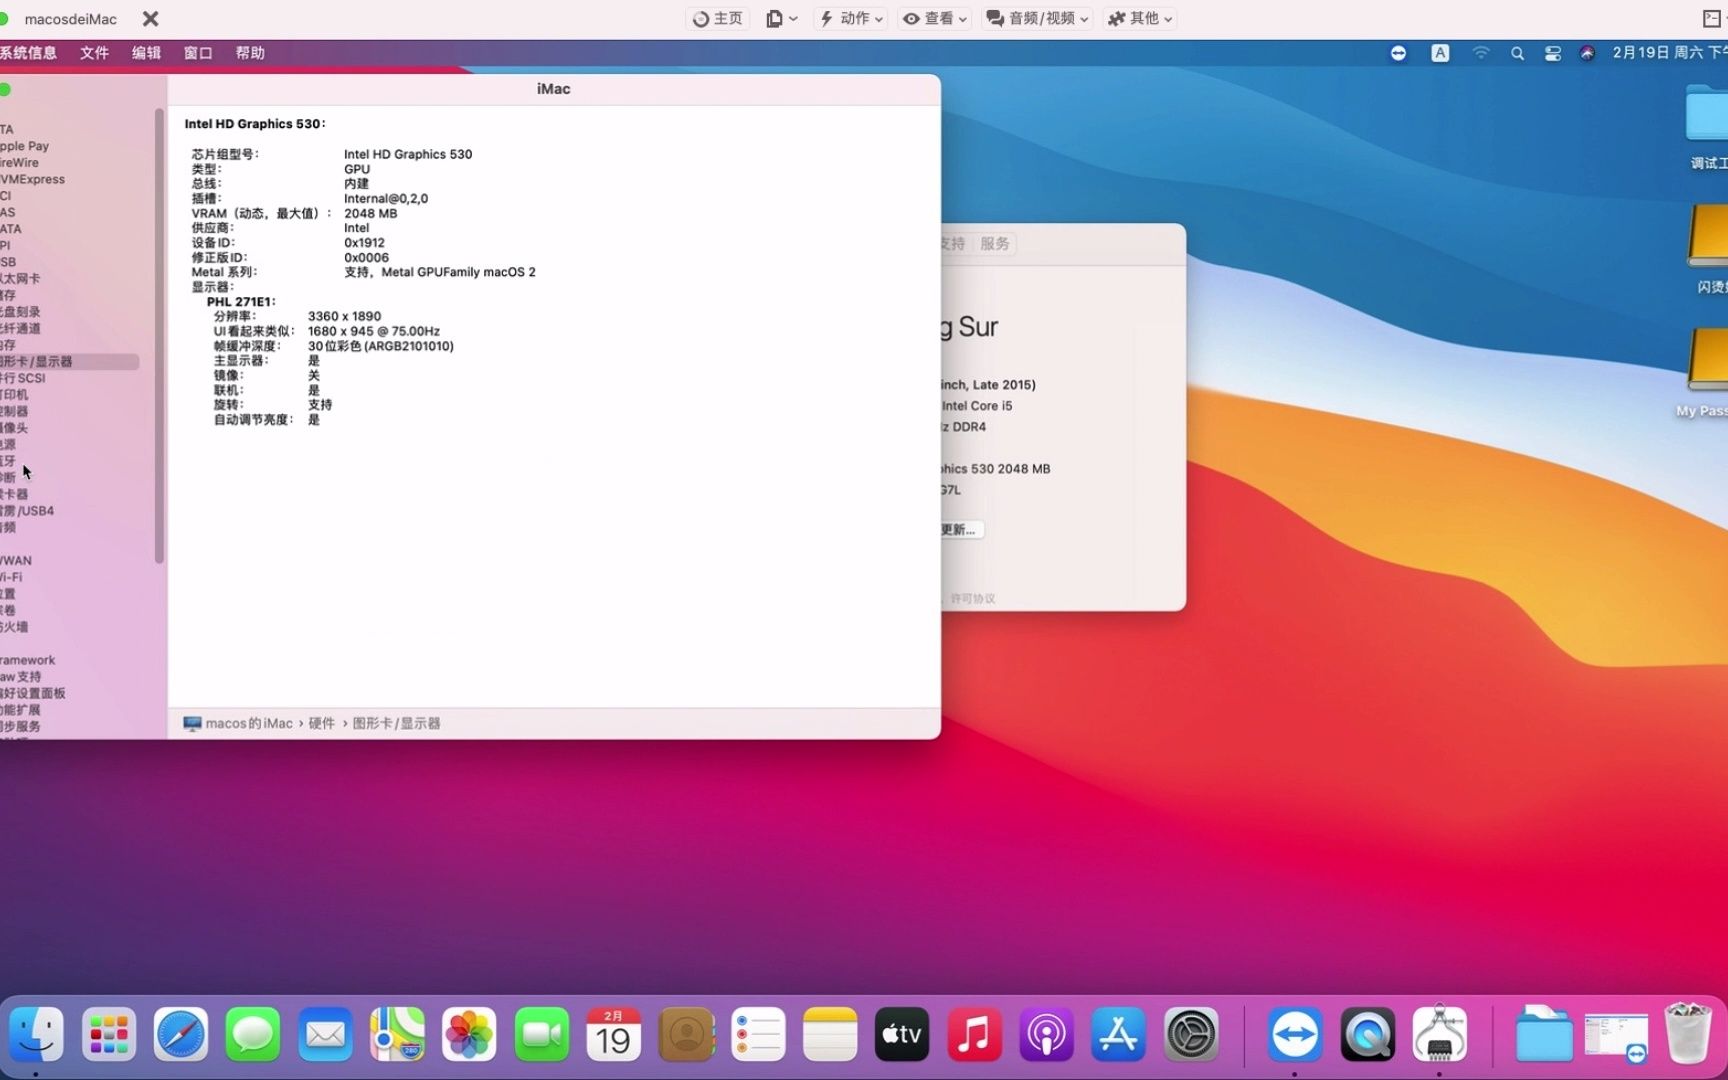Open QuickTime Player in the Dock
This screenshot has width=1728, height=1080.
[1367, 1034]
